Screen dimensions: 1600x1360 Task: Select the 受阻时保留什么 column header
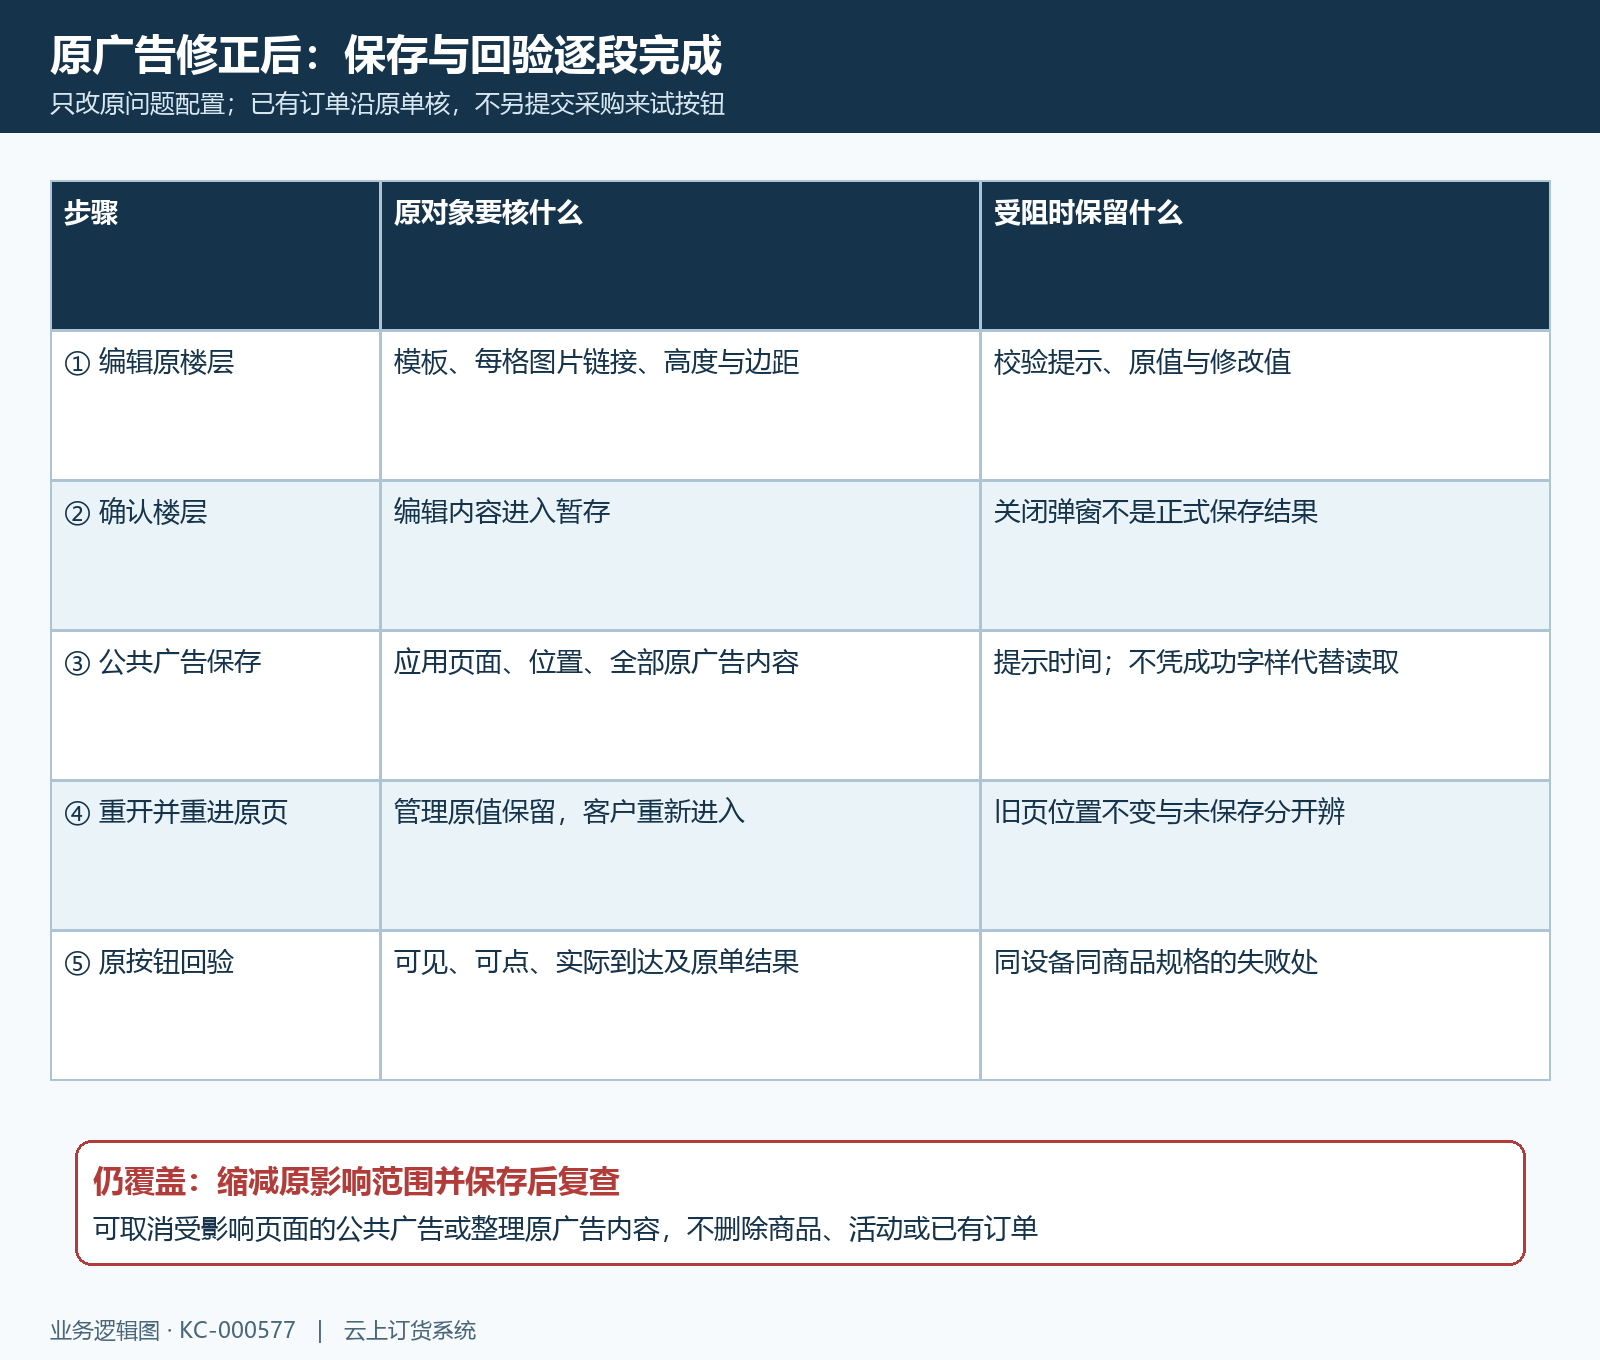(x=1265, y=255)
